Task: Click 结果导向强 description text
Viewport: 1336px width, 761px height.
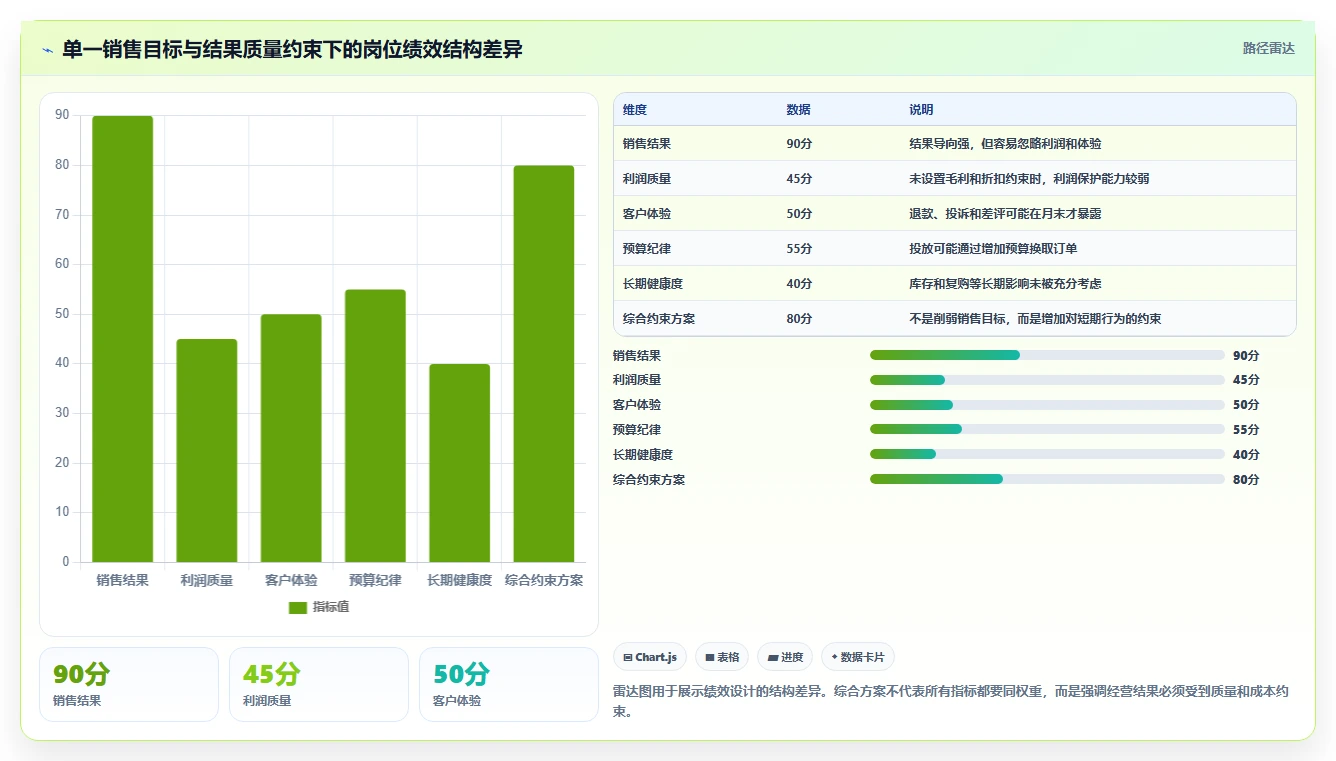Action: click(1005, 144)
